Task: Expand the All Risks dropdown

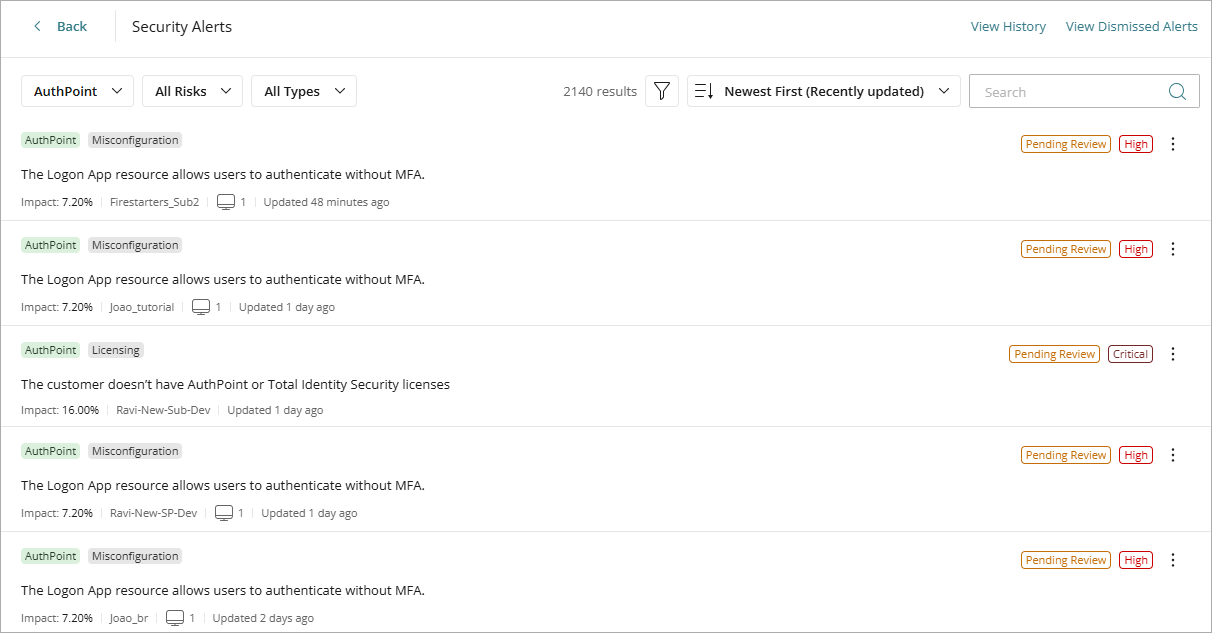Action: tap(192, 91)
